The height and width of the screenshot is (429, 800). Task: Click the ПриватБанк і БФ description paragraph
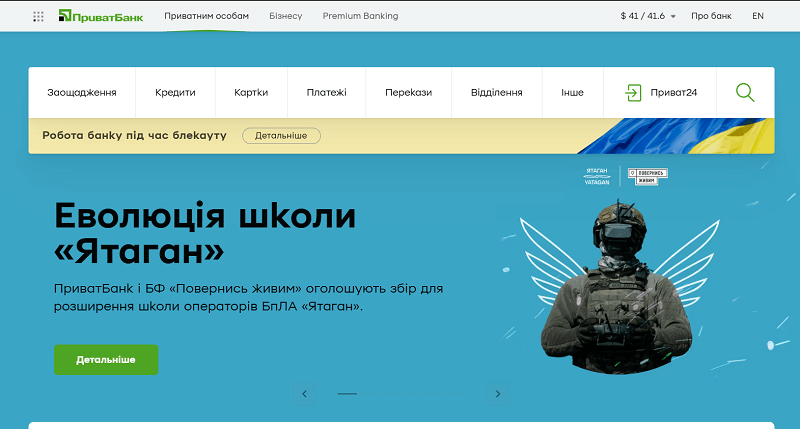[248, 297]
